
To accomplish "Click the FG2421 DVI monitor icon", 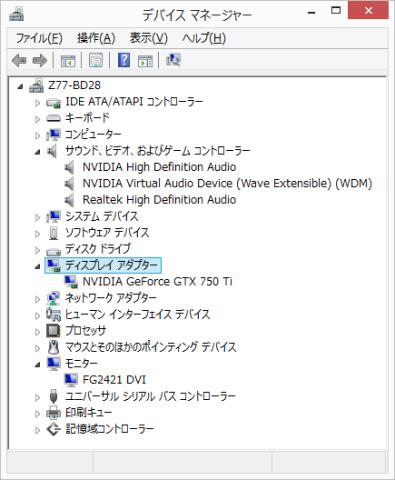I will pyautogui.click(x=71, y=380).
